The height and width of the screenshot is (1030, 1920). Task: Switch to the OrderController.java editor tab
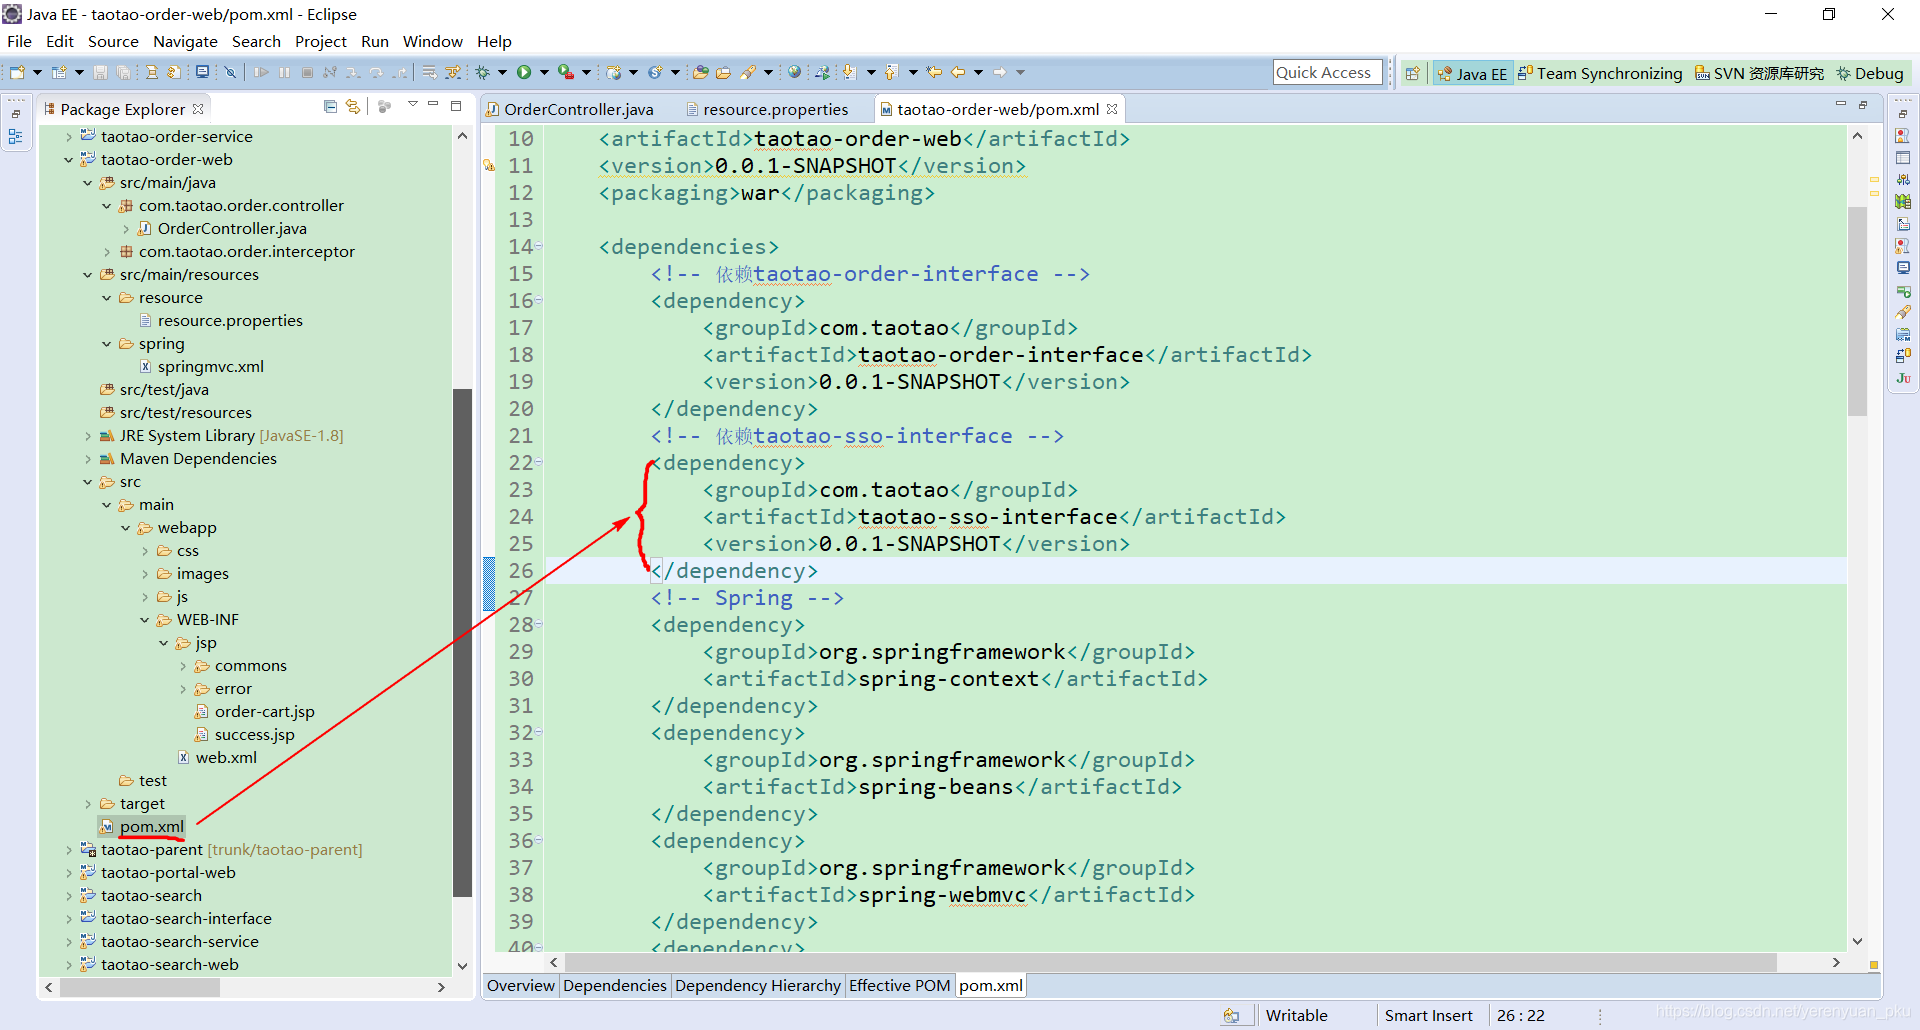click(570, 109)
